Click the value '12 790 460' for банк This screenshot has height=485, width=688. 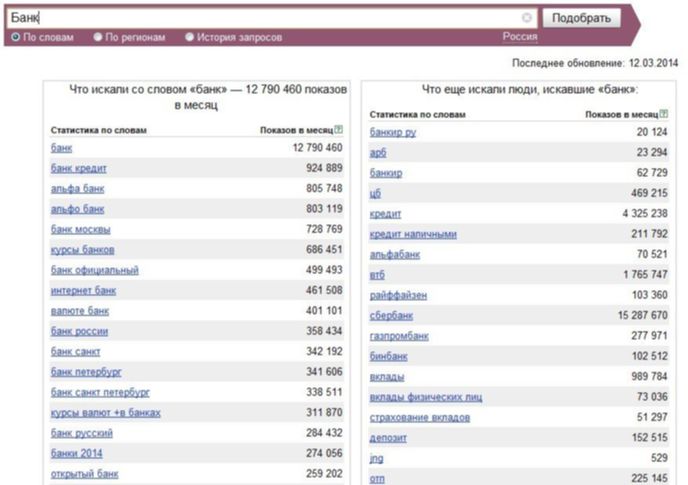[x=317, y=148]
